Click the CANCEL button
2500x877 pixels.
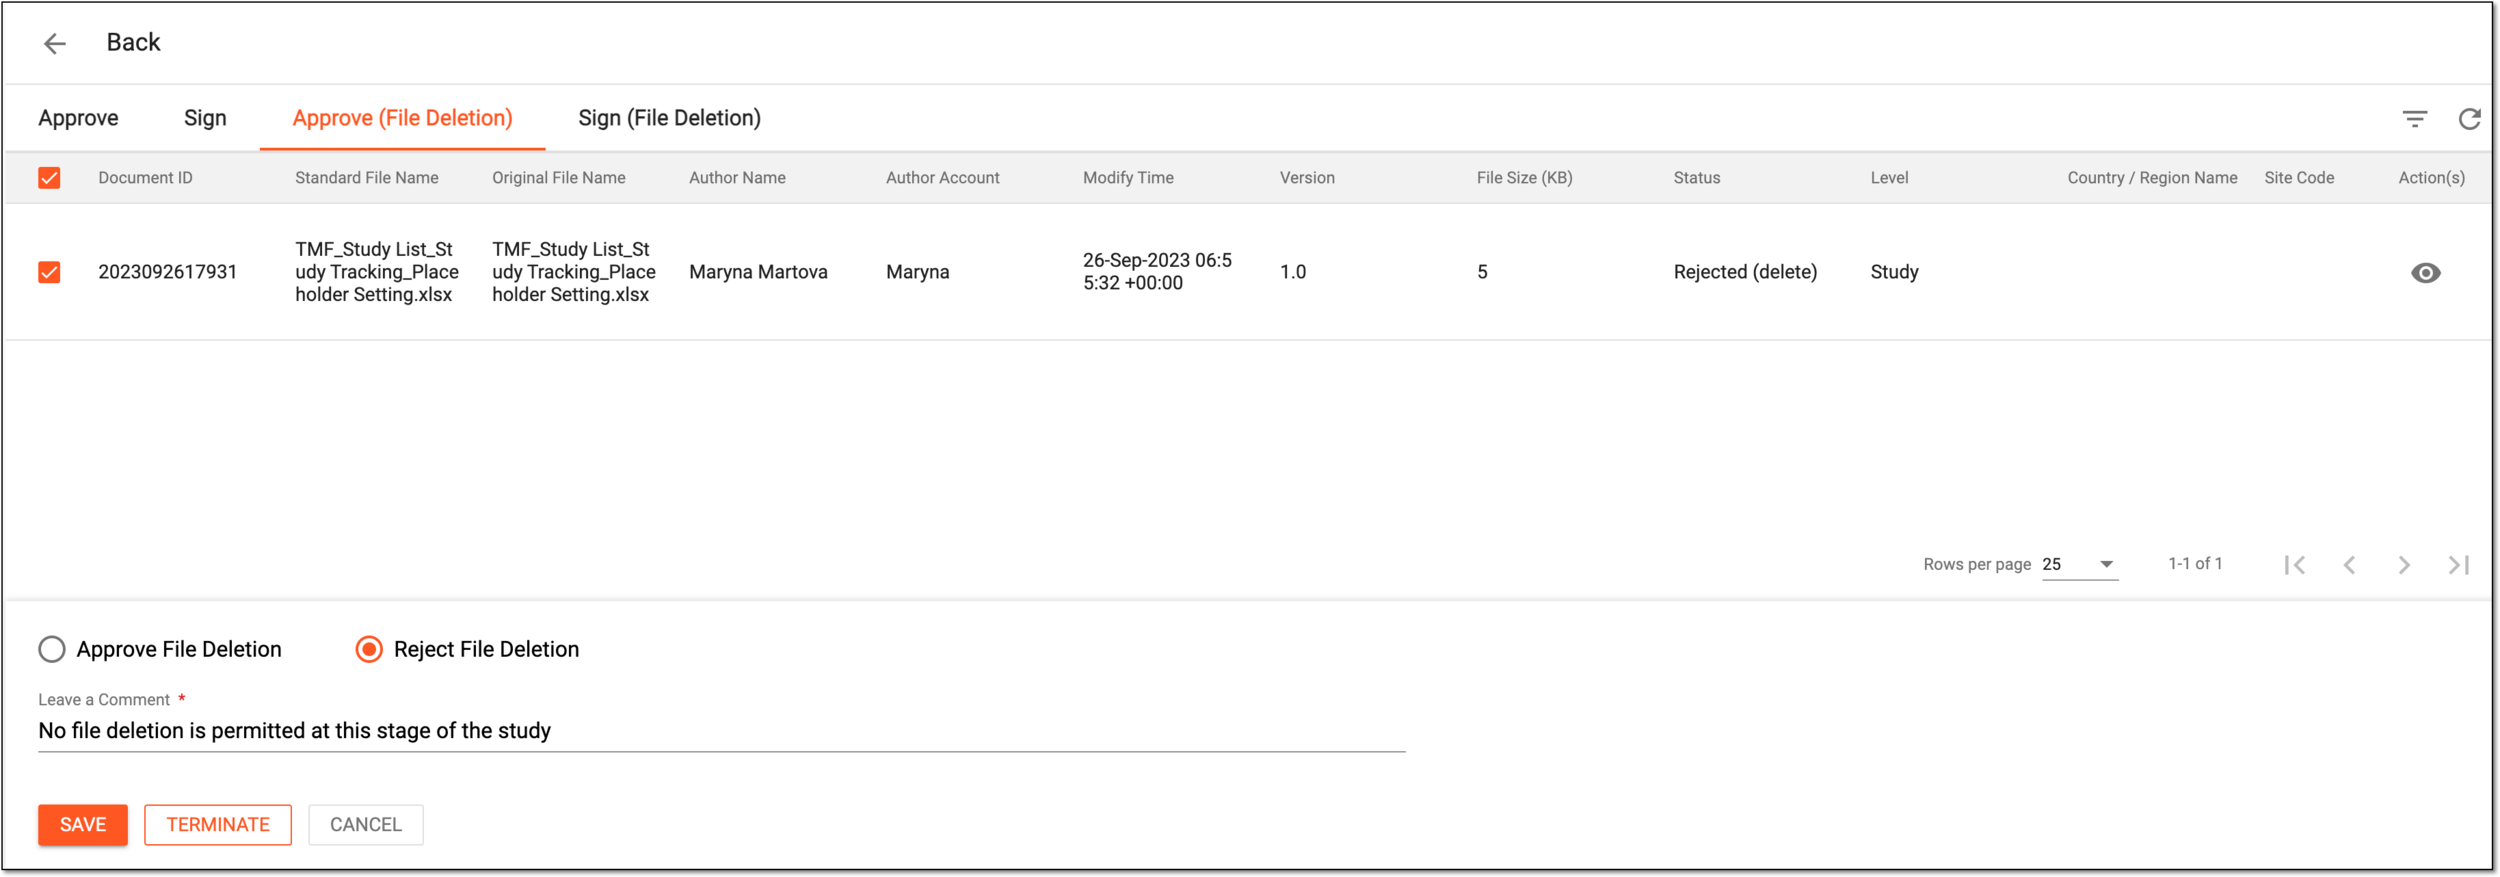pos(366,825)
